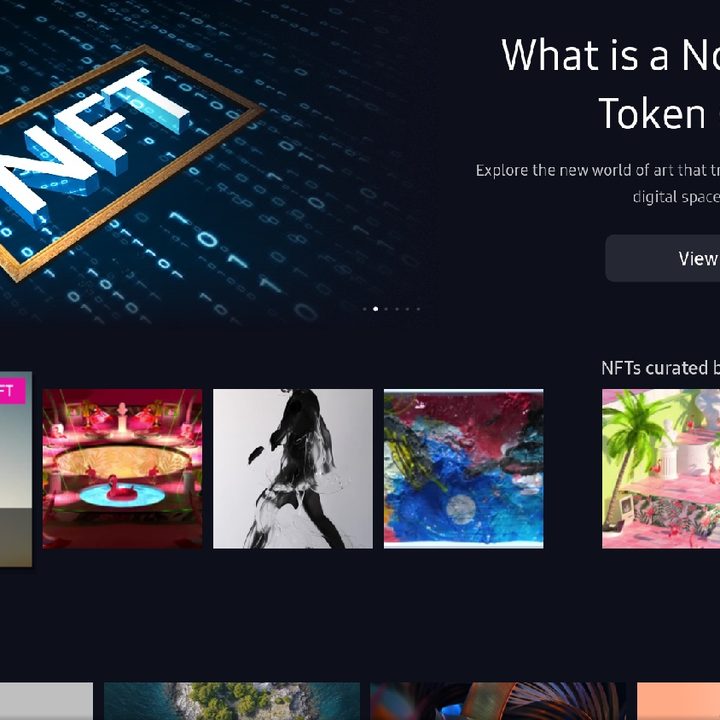This screenshot has height=720, width=720.
Task: Open the blue and red abstract painting
Action: click(464, 469)
